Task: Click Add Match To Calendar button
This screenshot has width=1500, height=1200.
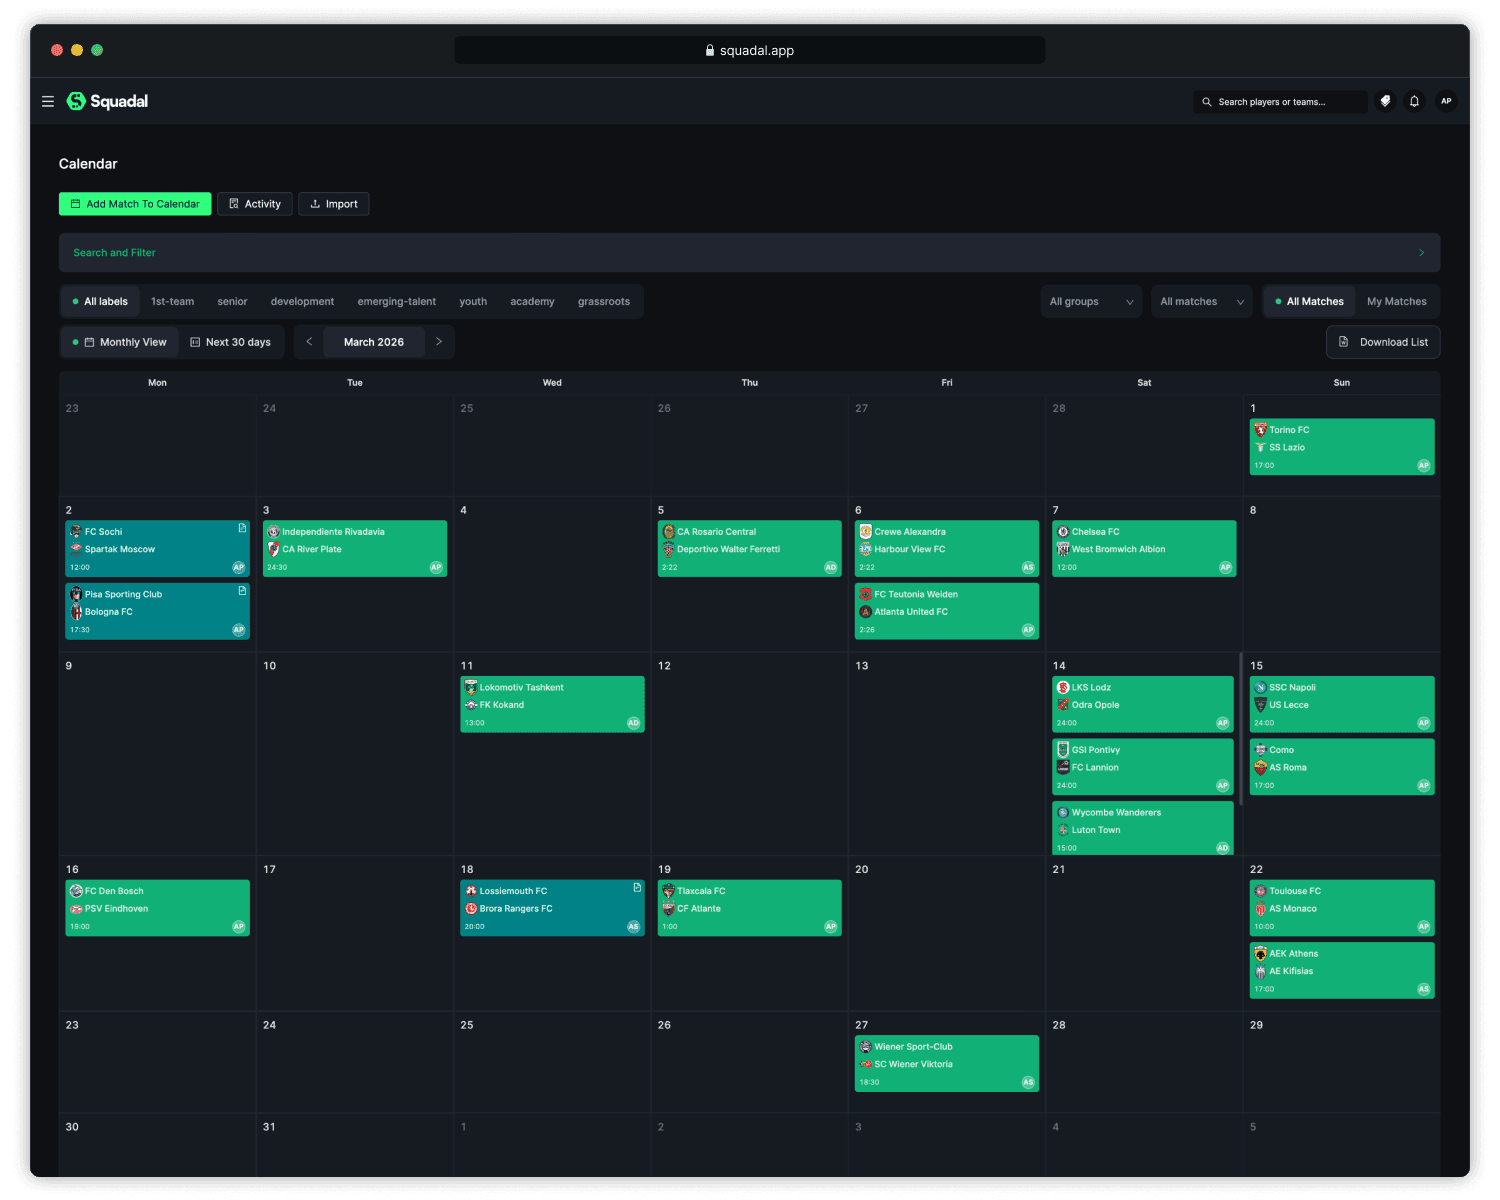Action: [135, 204]
